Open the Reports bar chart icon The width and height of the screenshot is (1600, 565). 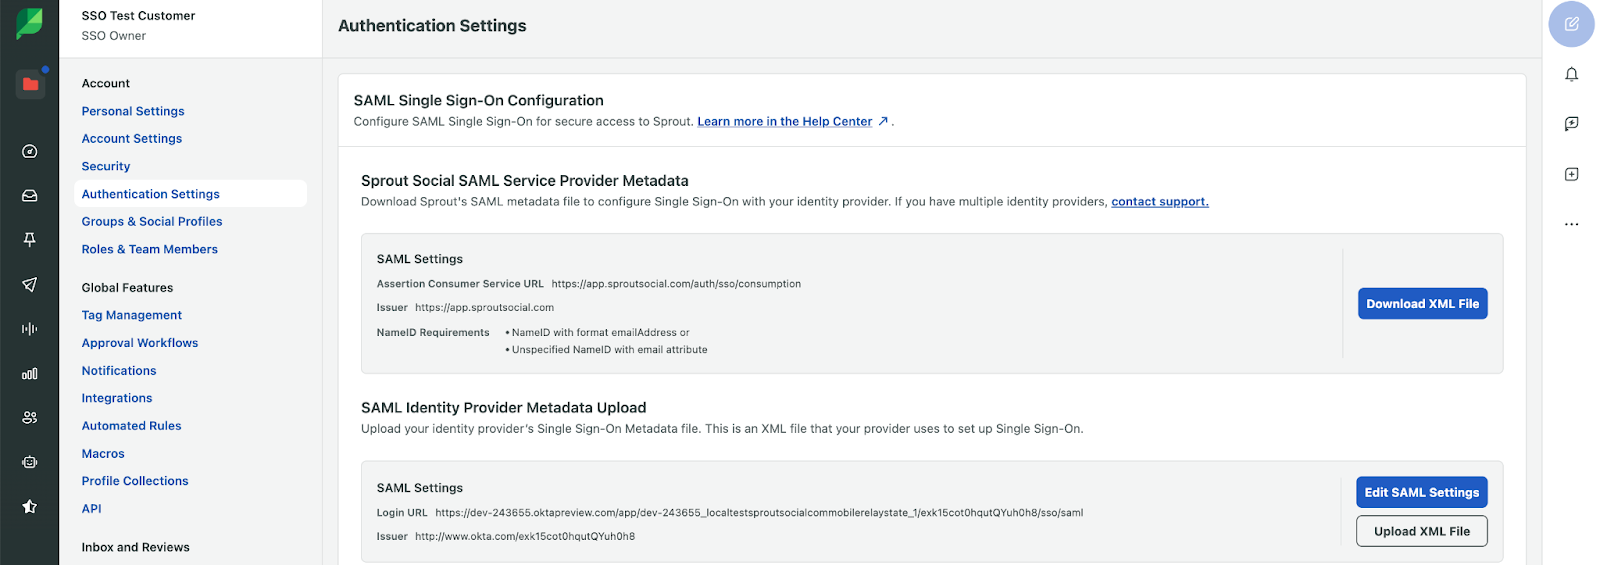tap(30, 373)
